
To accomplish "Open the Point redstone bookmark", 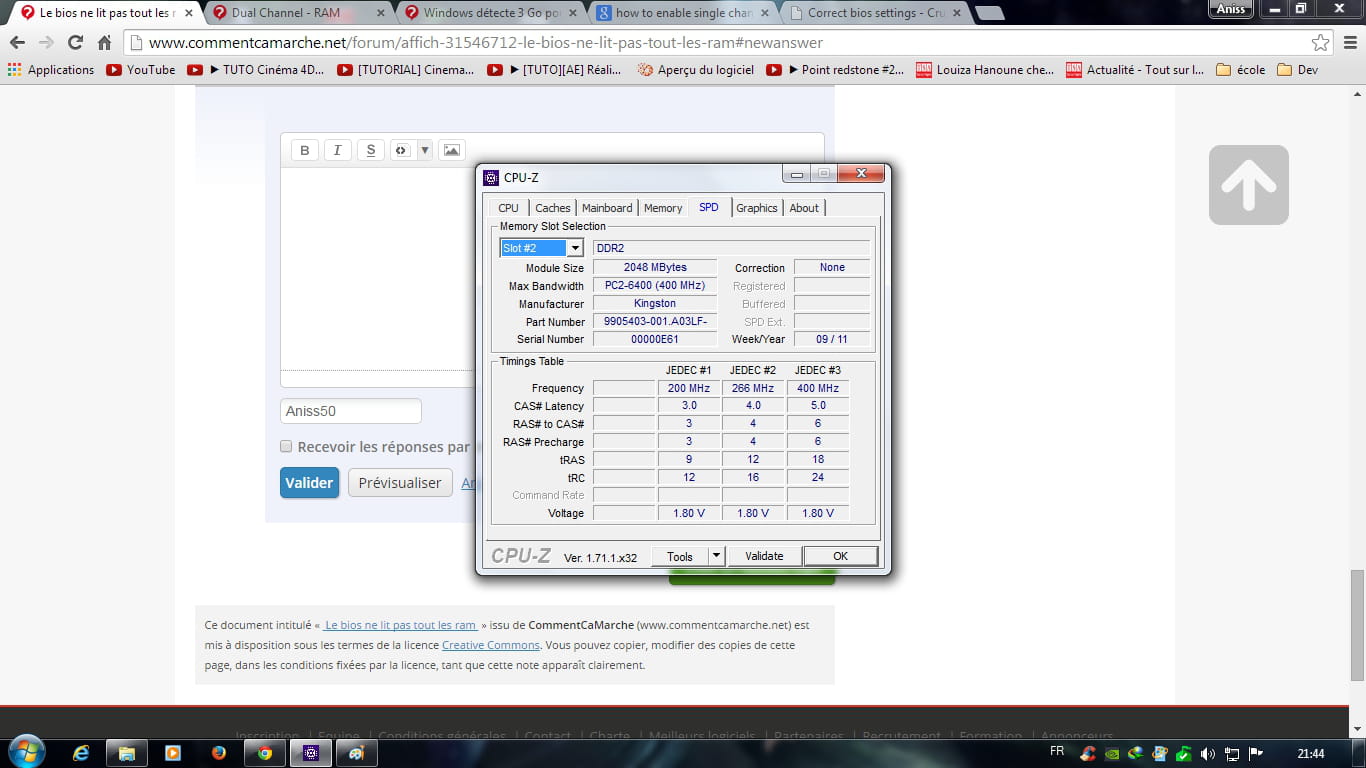I will pos(835,70).
